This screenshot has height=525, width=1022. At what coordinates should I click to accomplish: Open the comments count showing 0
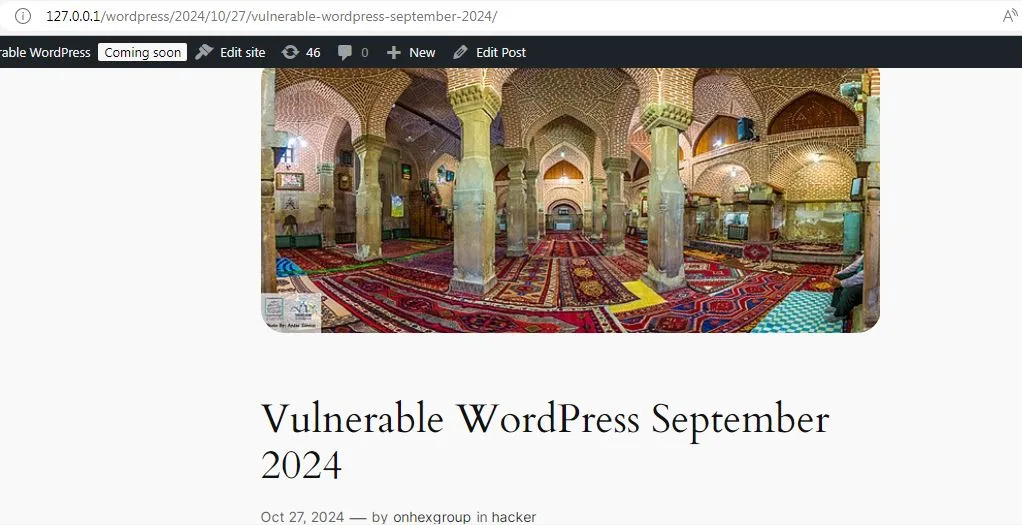click(x=364, y=52)
